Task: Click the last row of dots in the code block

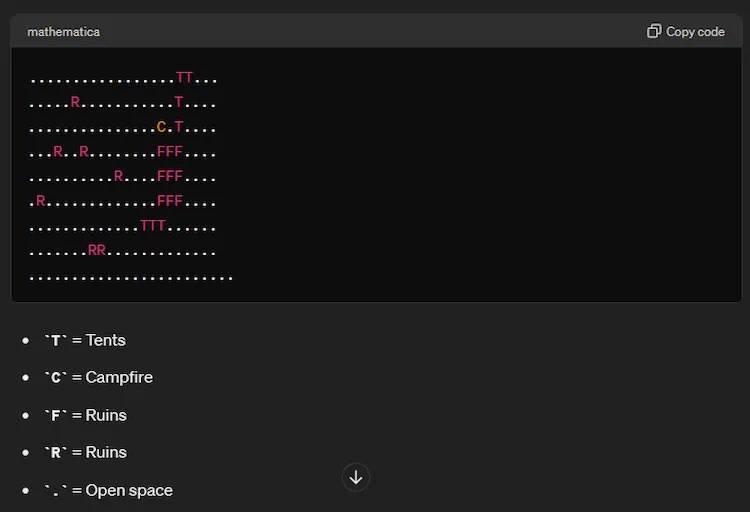Action: click(131, 276)
